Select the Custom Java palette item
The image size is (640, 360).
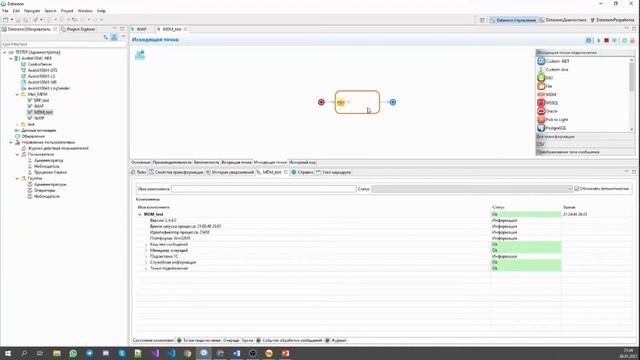point(553,70)
